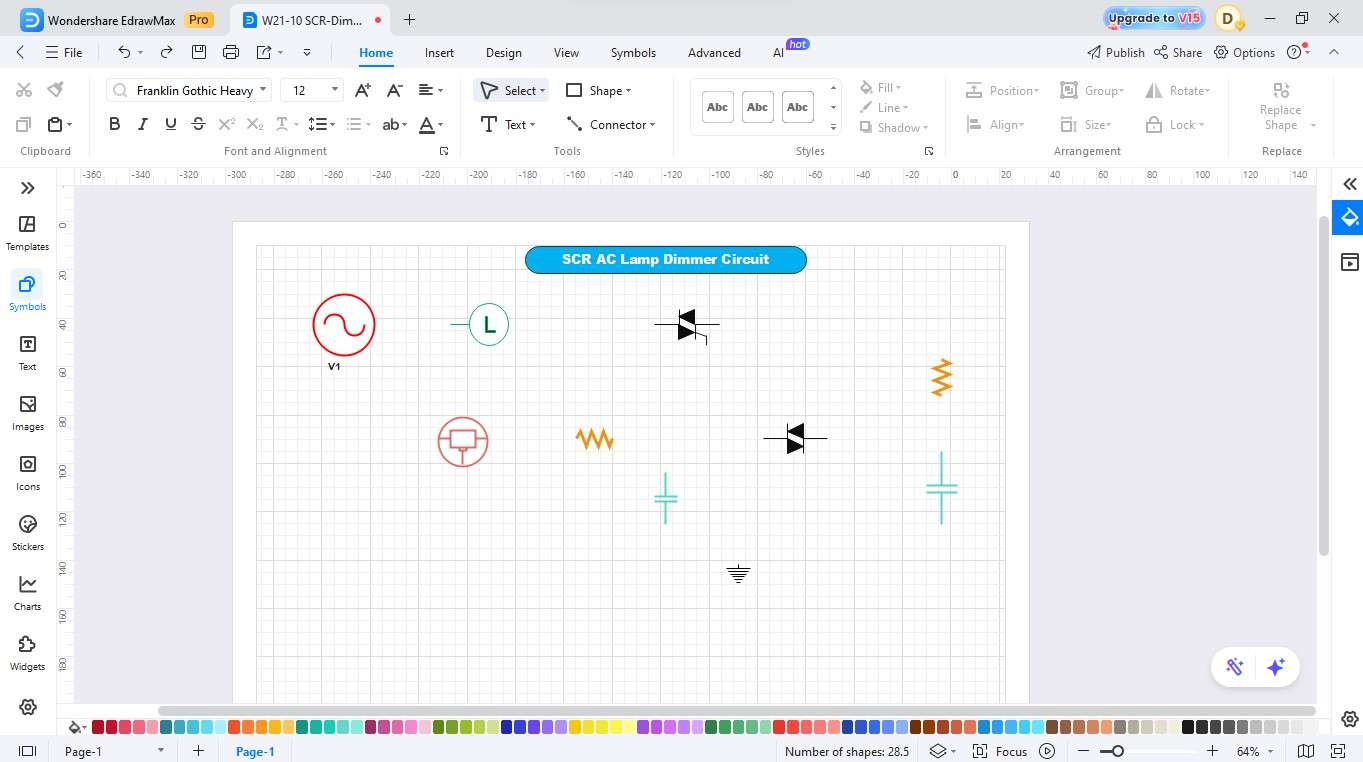Click the Upgrade to V15 button
The width and height of the screenshot is (1363, 762).
click(1154, 18)
